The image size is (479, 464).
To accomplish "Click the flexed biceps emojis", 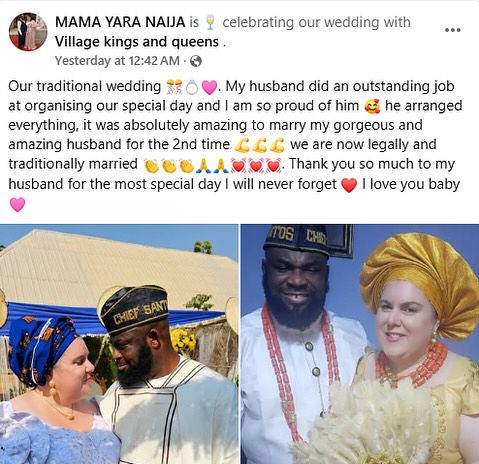I will [x=259, y=145].
